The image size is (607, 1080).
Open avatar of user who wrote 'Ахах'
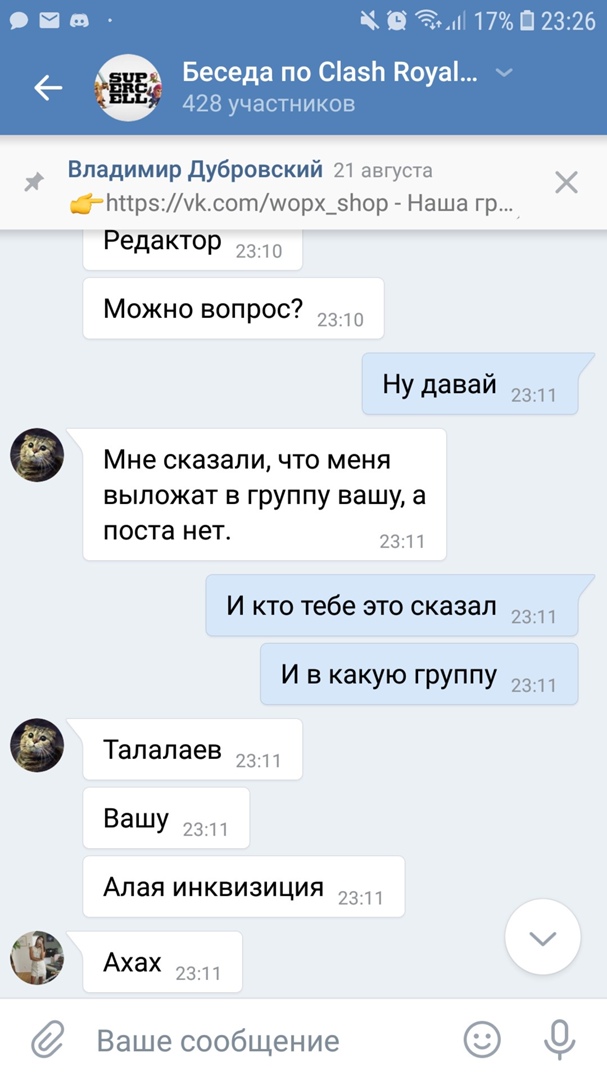pos(37,957)
